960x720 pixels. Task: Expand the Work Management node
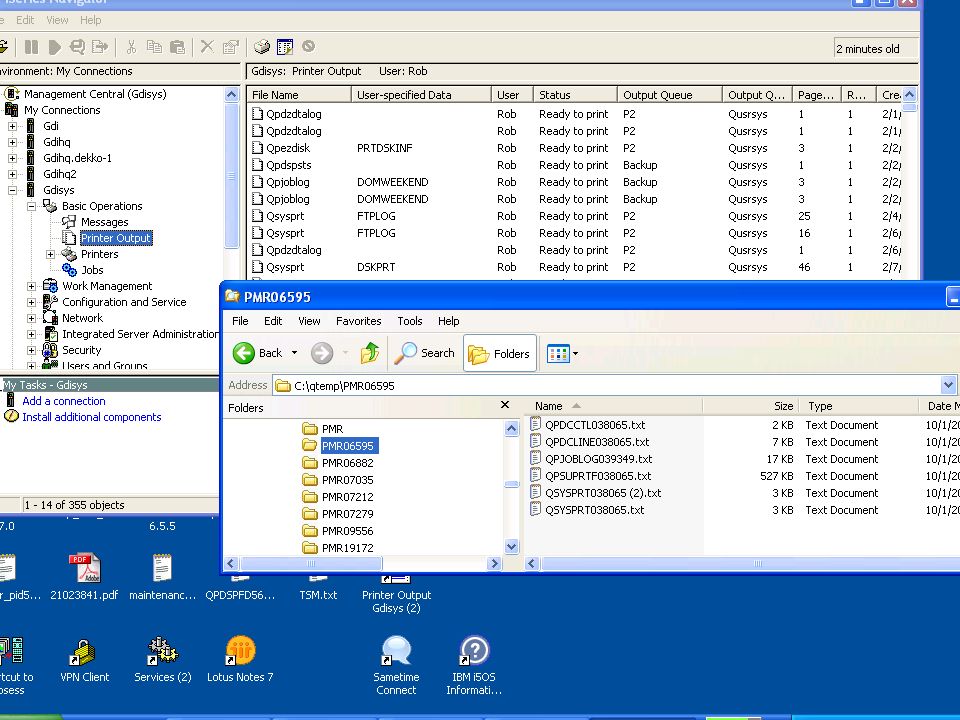[31, 286]
